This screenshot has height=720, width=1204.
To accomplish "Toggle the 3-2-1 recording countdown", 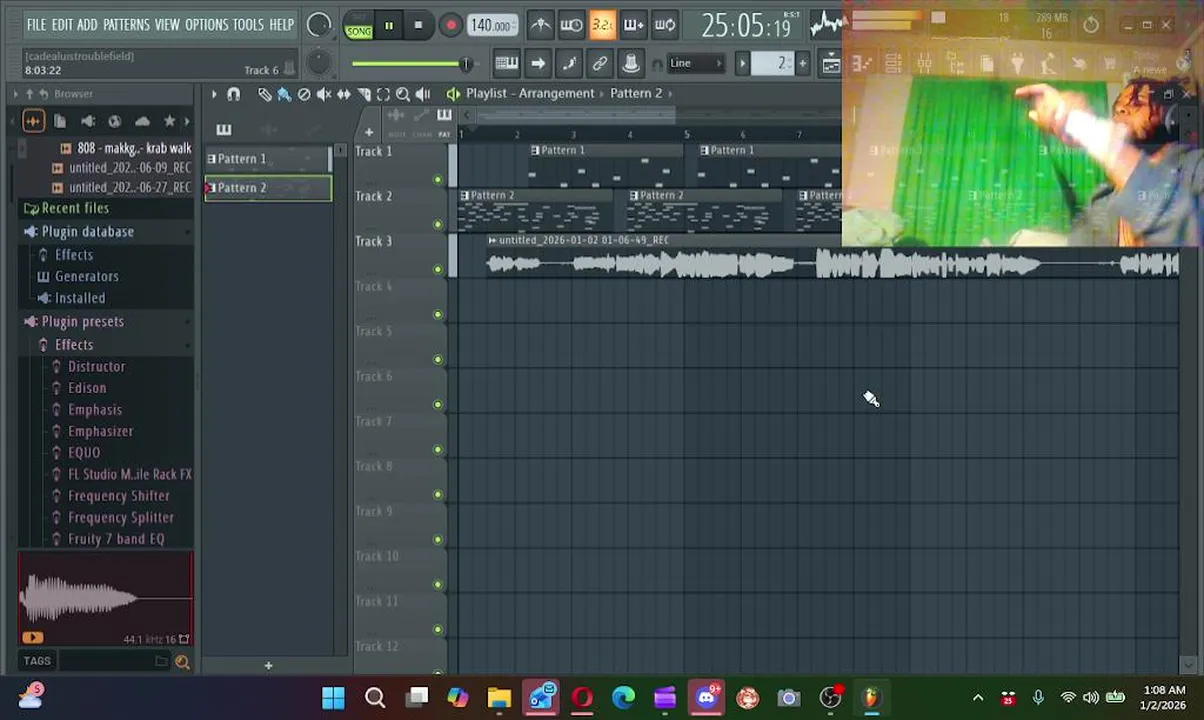I will [x=602, y=25].
